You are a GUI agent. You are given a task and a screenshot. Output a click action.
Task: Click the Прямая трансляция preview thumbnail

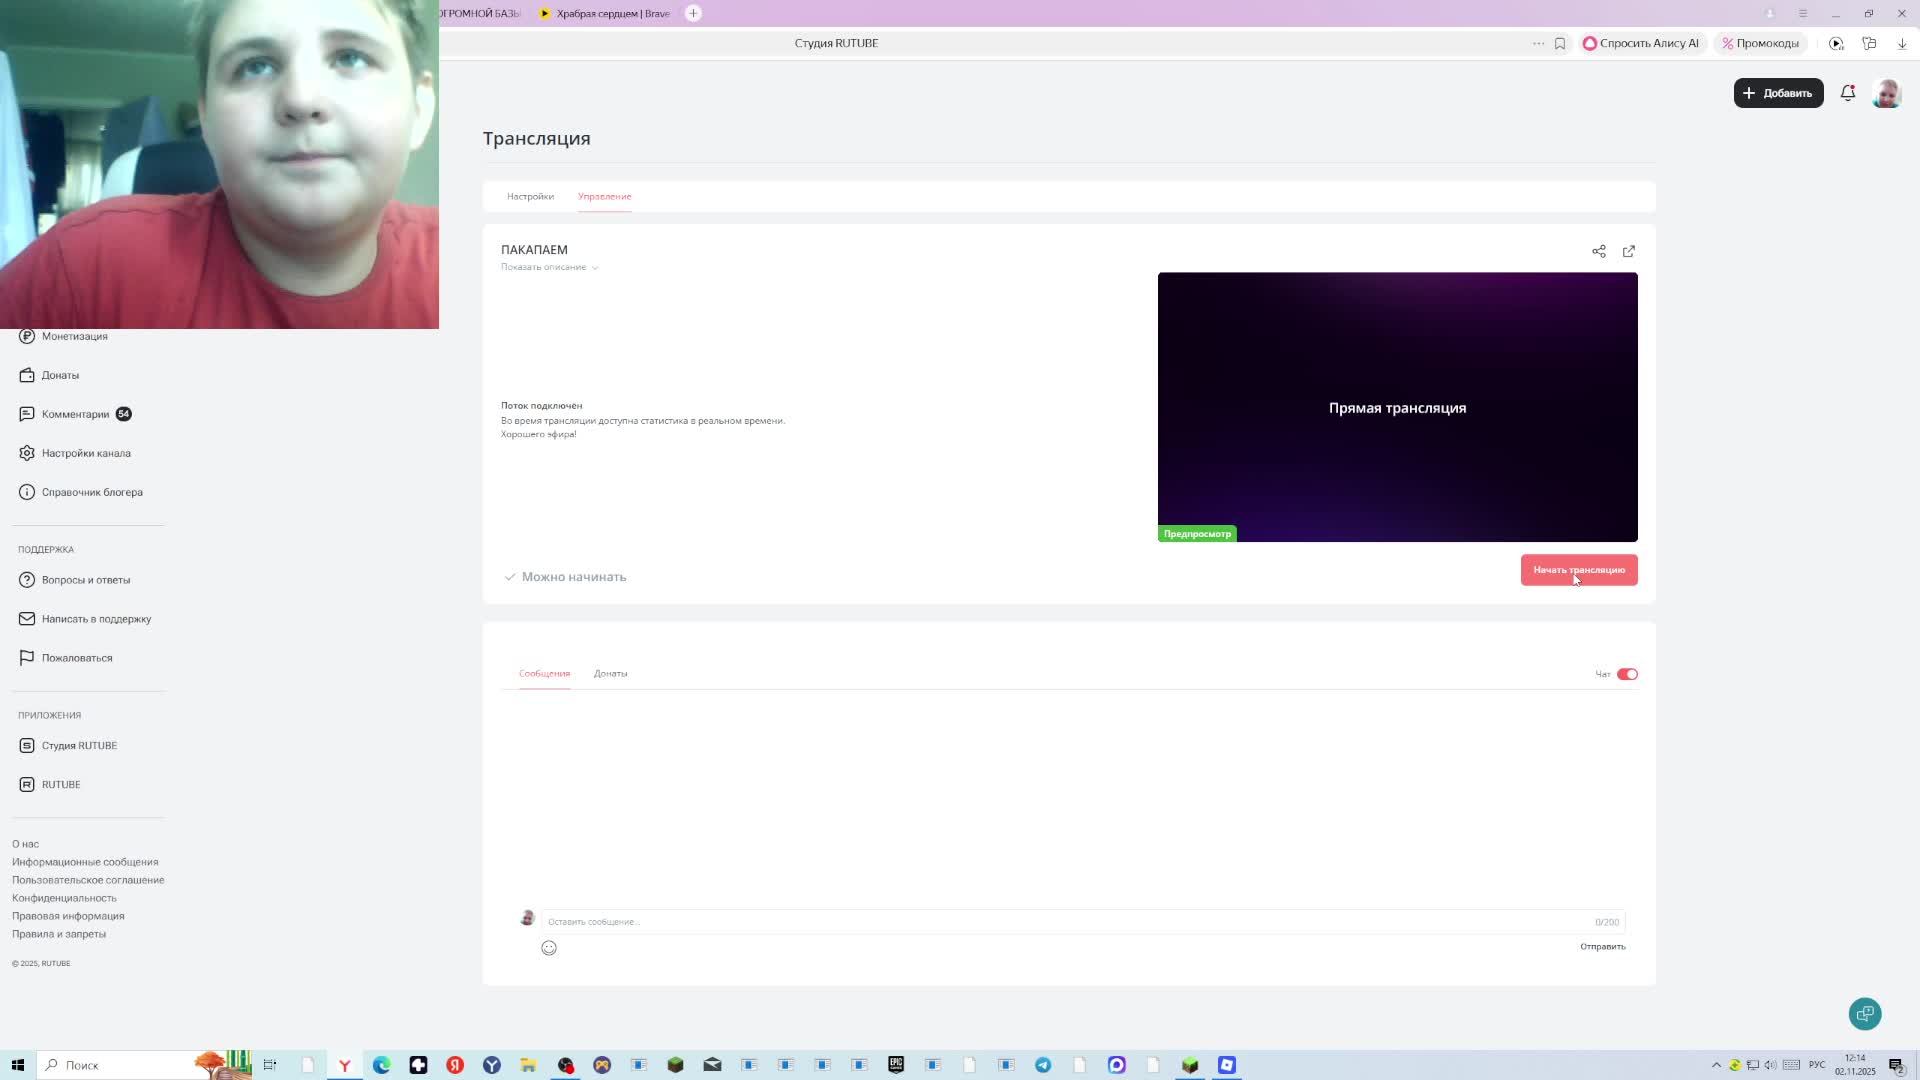[1397, 407]
